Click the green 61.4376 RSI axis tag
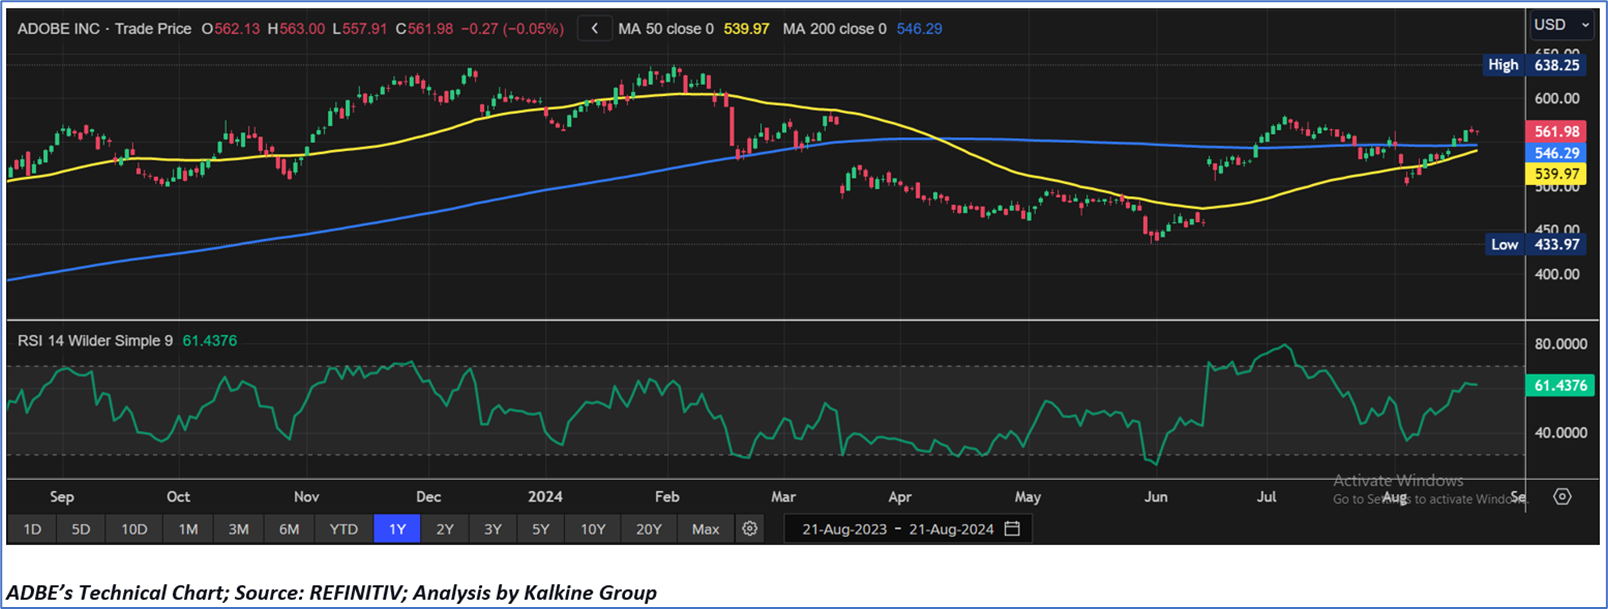Viewport: 1608px width, 609px height. coord(1560,385)
